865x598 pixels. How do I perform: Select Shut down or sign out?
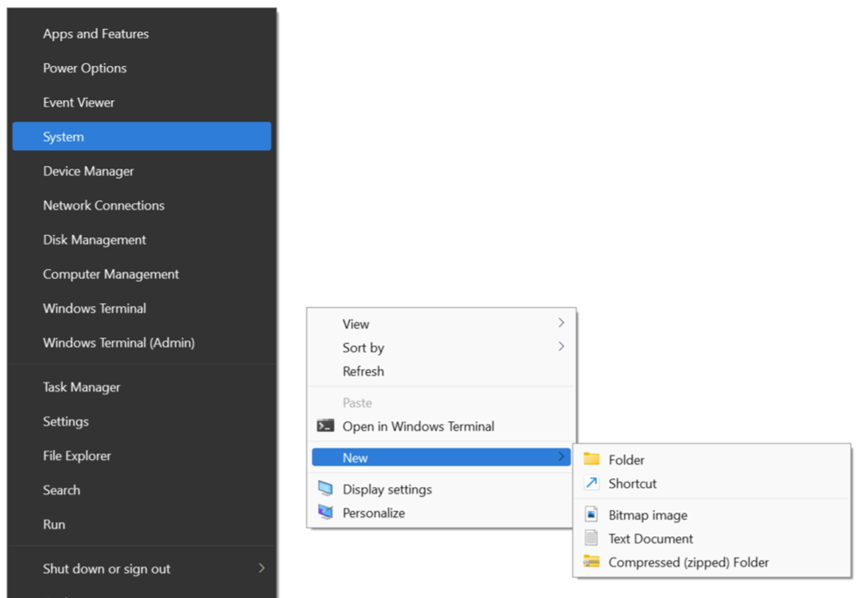click(142, 569)
